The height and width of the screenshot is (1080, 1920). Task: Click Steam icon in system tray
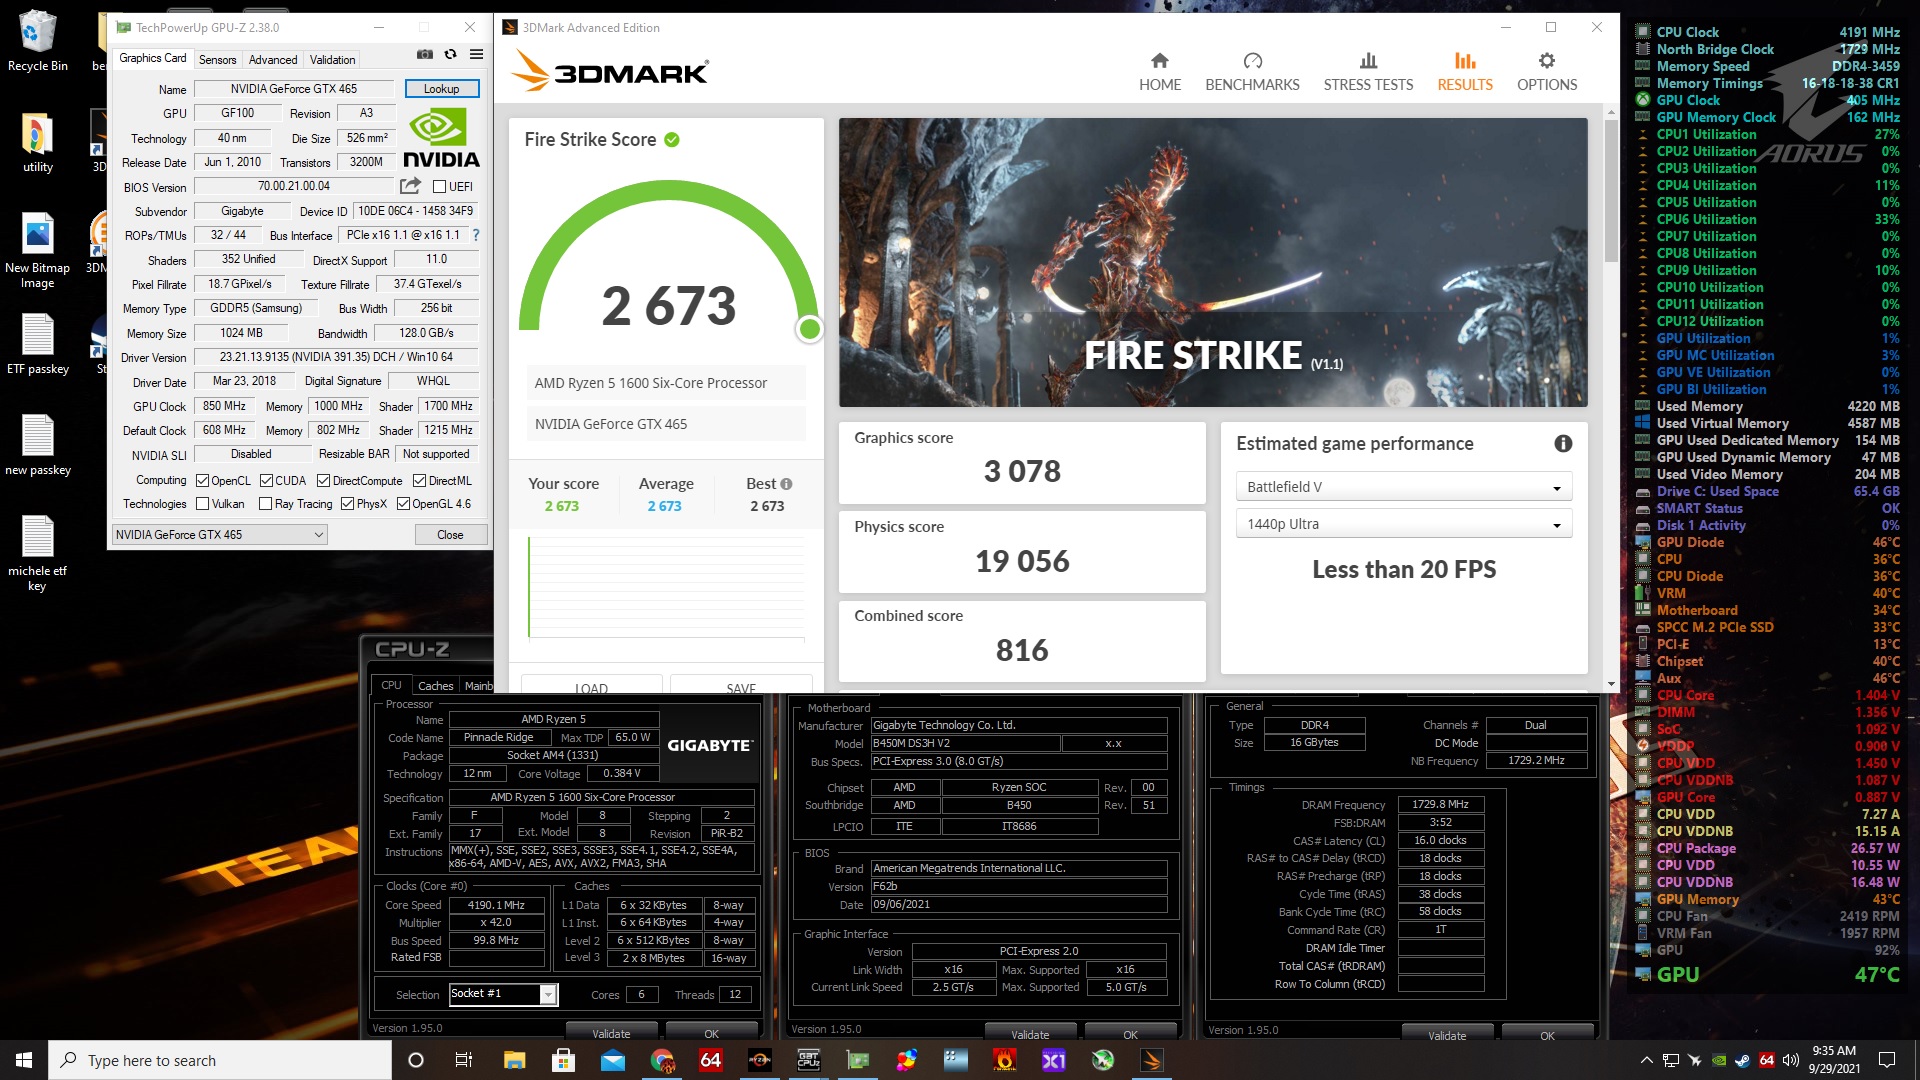coord(1742,1060)
